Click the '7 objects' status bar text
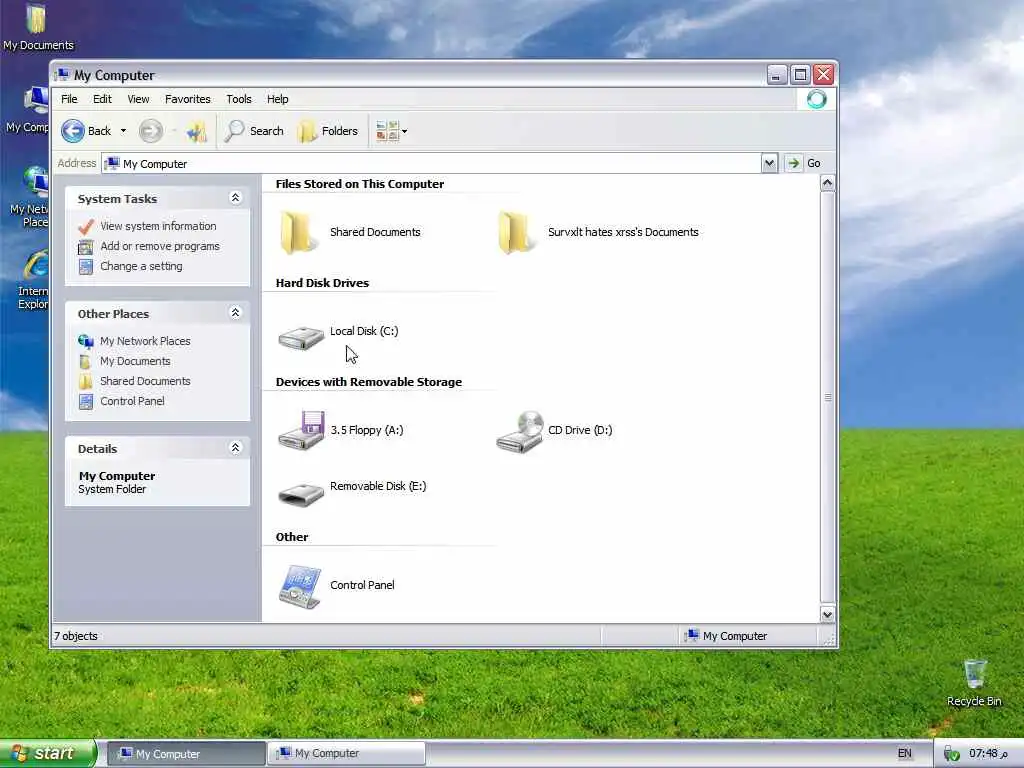 point(76,636)
